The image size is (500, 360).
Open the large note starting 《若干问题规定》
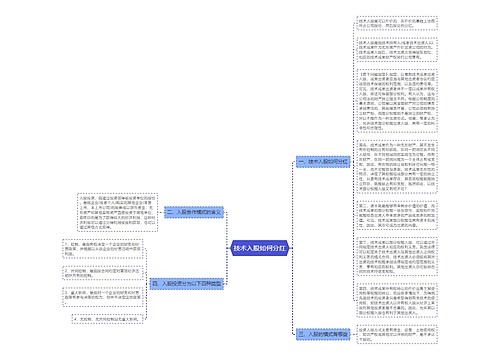click(397, 101)
